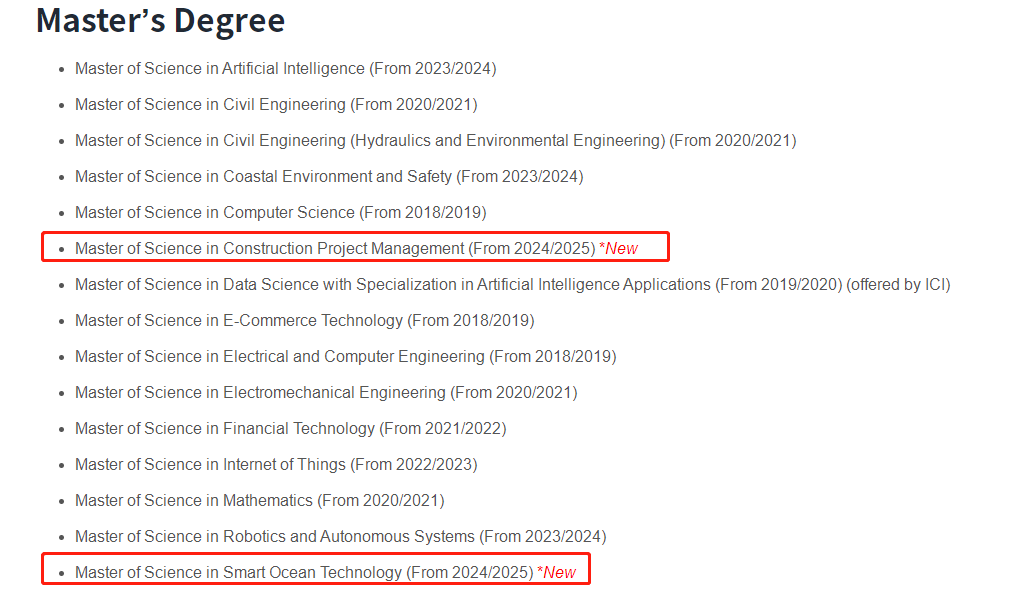Click Master of Science in Construction Project Management
The image size is (1012, 589).
point(270,249)
